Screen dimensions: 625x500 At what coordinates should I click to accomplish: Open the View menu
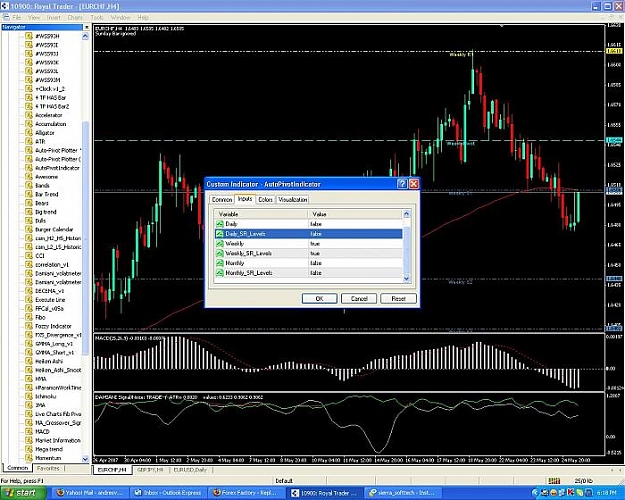tap(34, 18)
